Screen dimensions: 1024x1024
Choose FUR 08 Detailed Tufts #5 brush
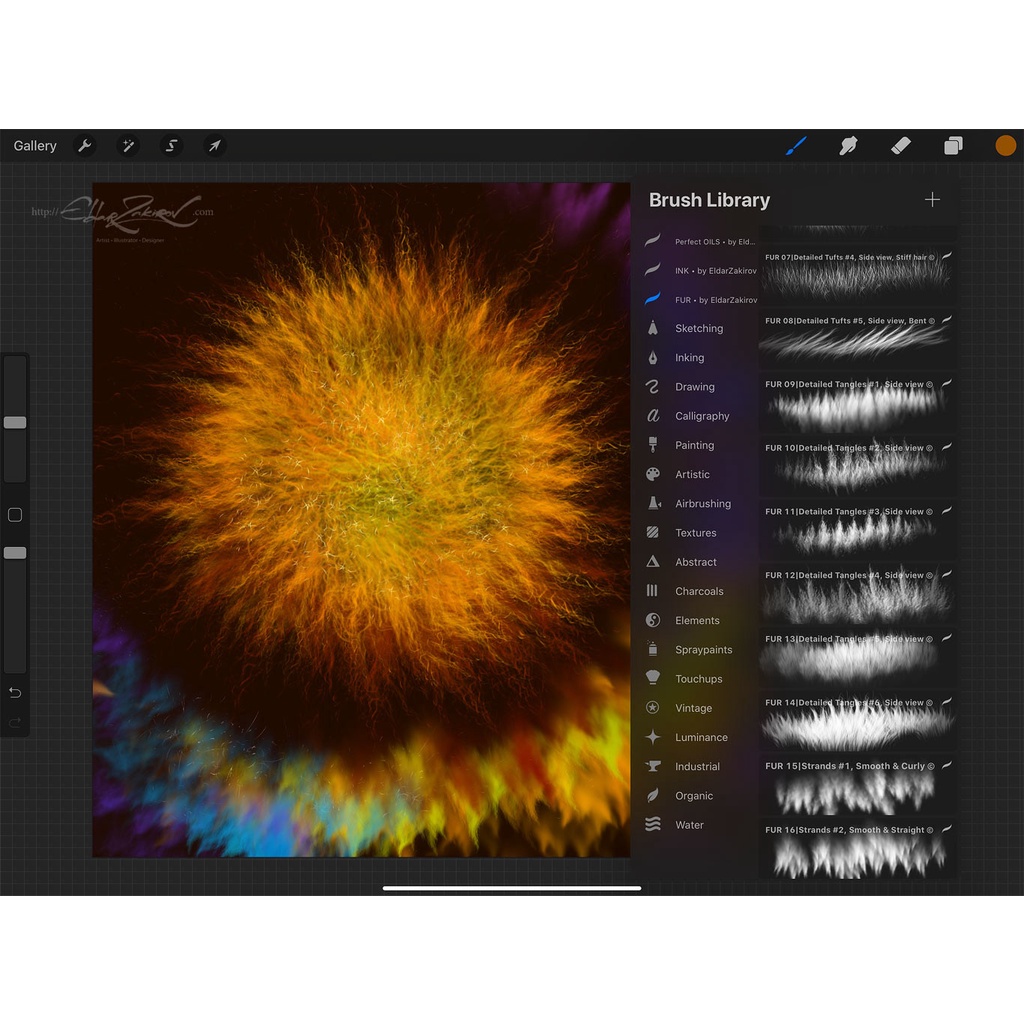tap(856, 336)
